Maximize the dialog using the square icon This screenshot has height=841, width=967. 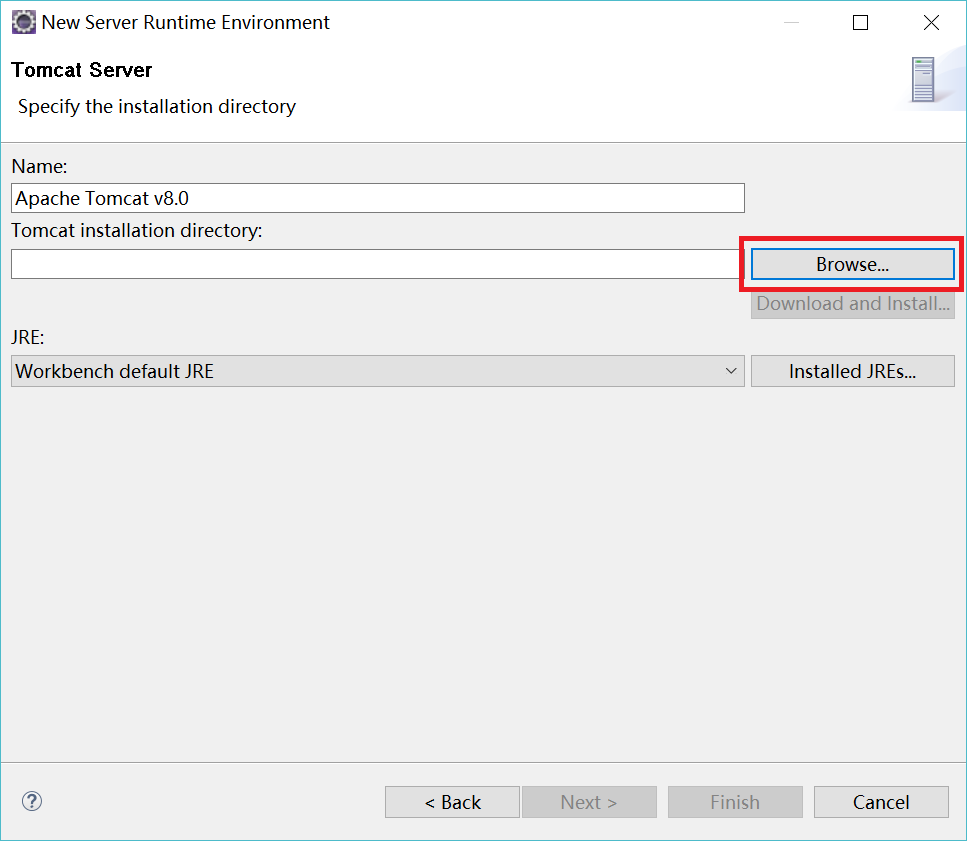pyautogui.click(x=860, y=23)
